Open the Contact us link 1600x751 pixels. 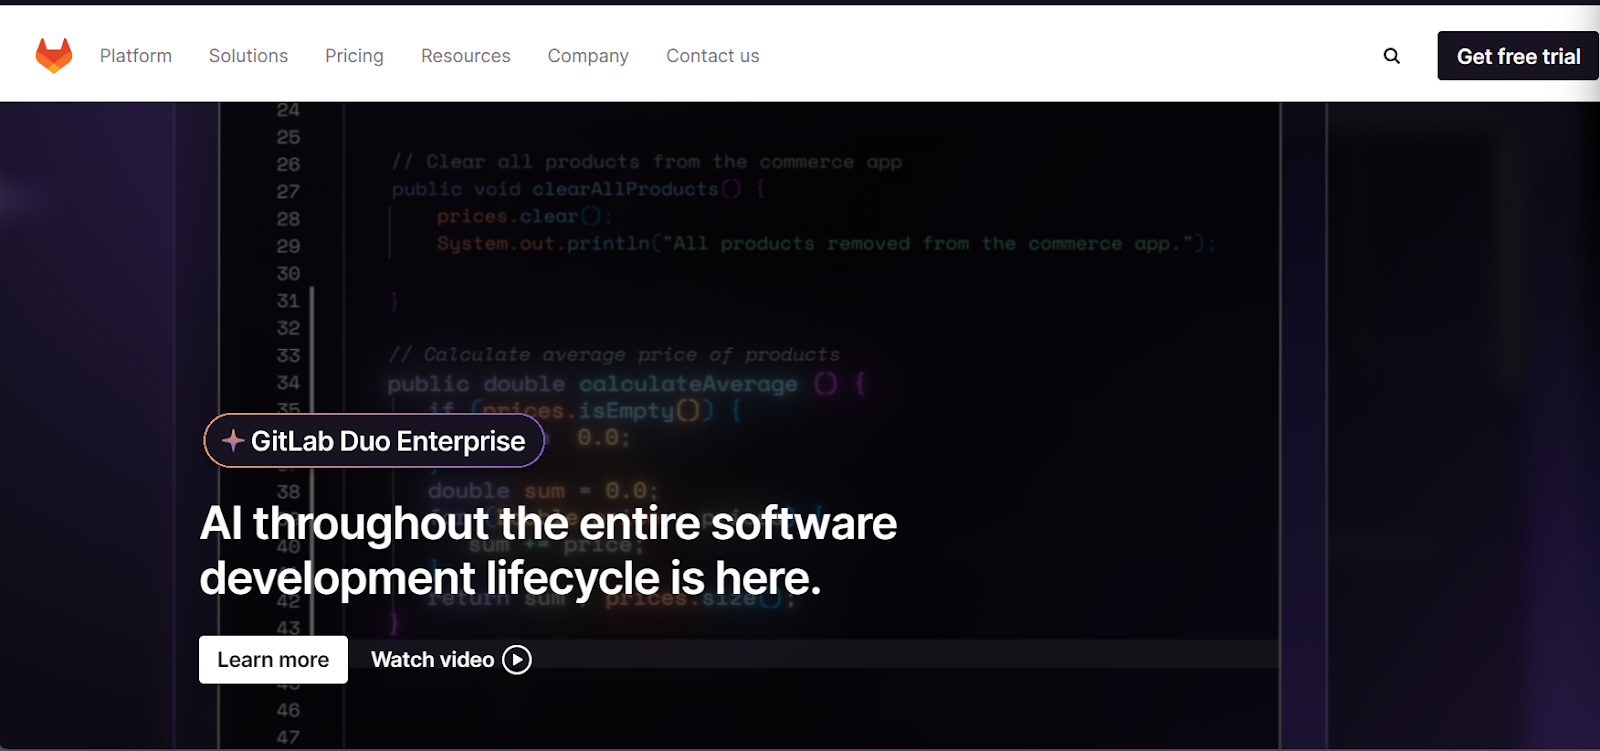[x=713, y=56]
